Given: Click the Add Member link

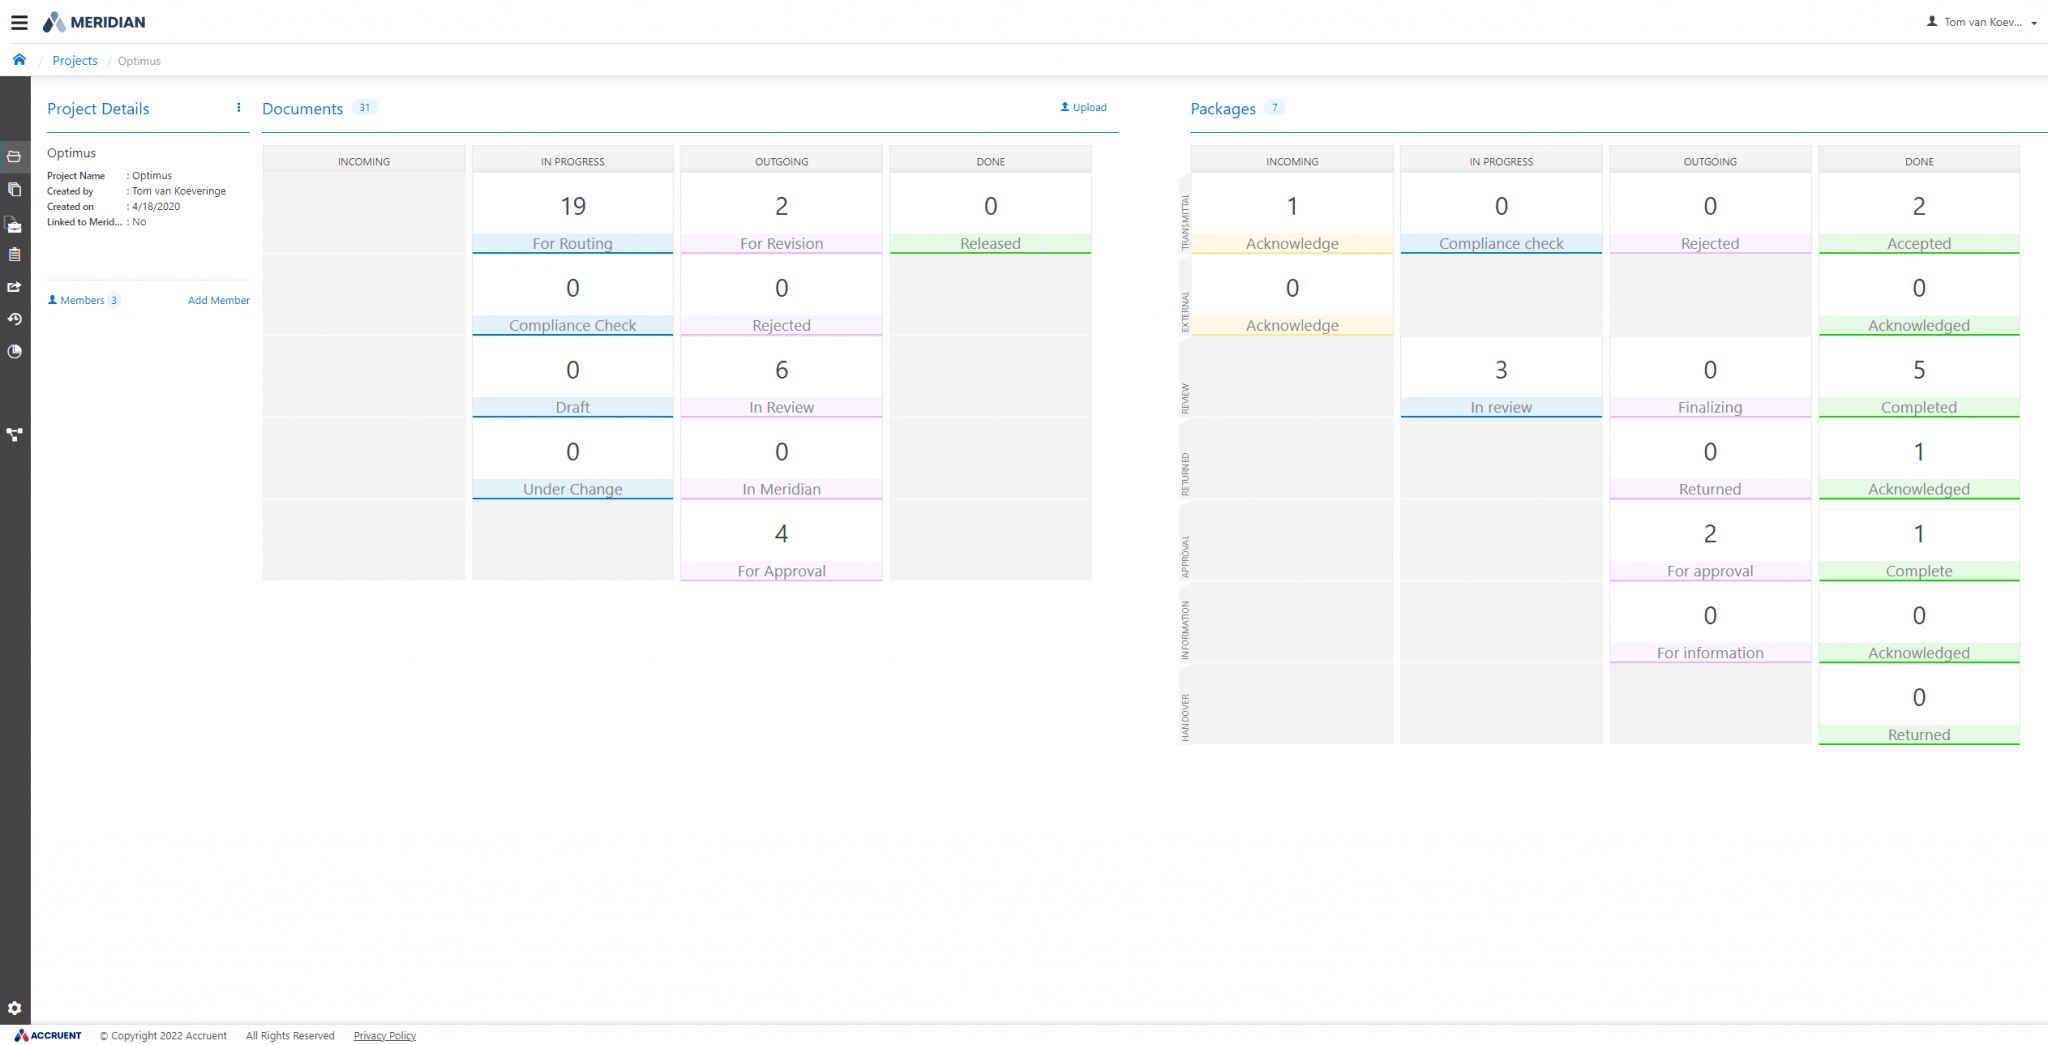Looking at the screenshot, I should [x=218, y=300].
